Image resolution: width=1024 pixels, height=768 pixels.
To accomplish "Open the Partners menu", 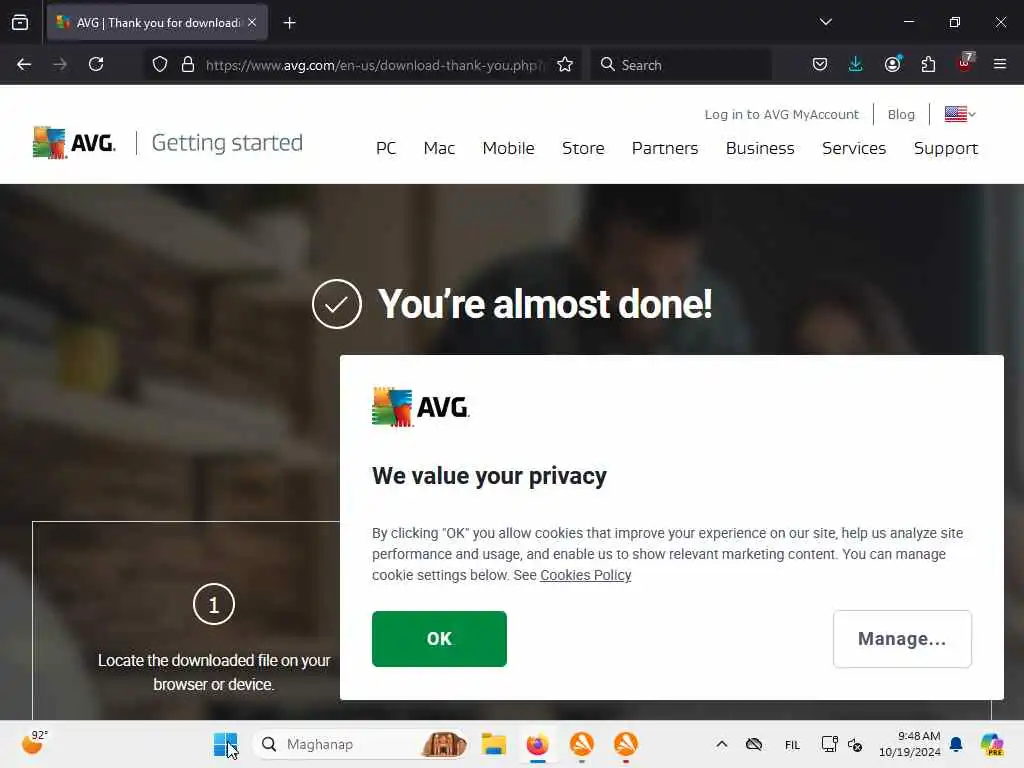I will coord(665,148).
